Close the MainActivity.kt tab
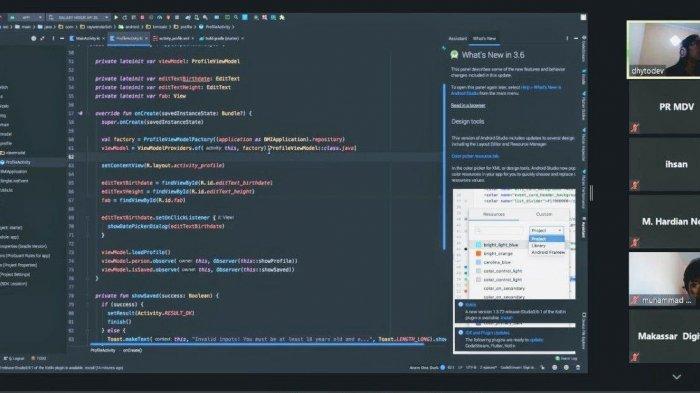Image resolution: width=700 pixels, height=393 pixels. point(104,38)
